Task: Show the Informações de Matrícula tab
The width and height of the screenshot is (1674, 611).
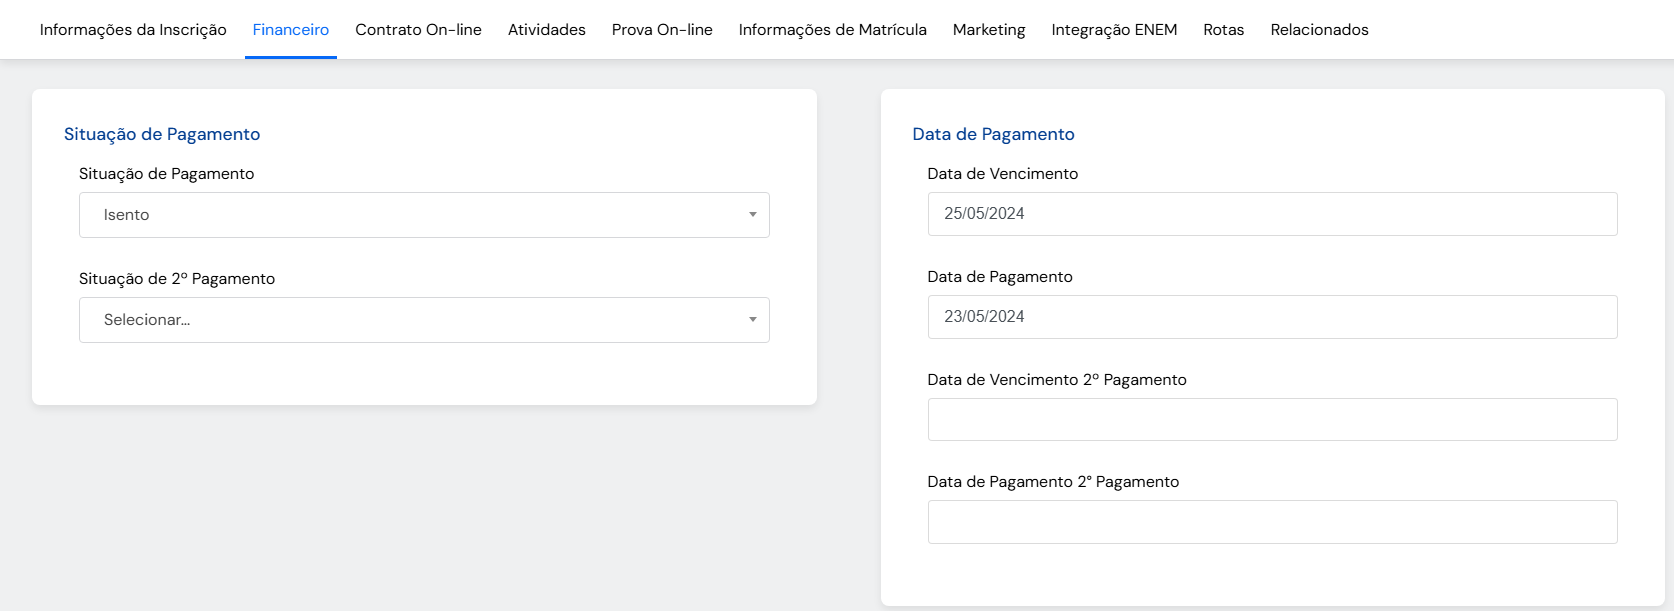Action: pyautogui.click(x=833, y=30)
